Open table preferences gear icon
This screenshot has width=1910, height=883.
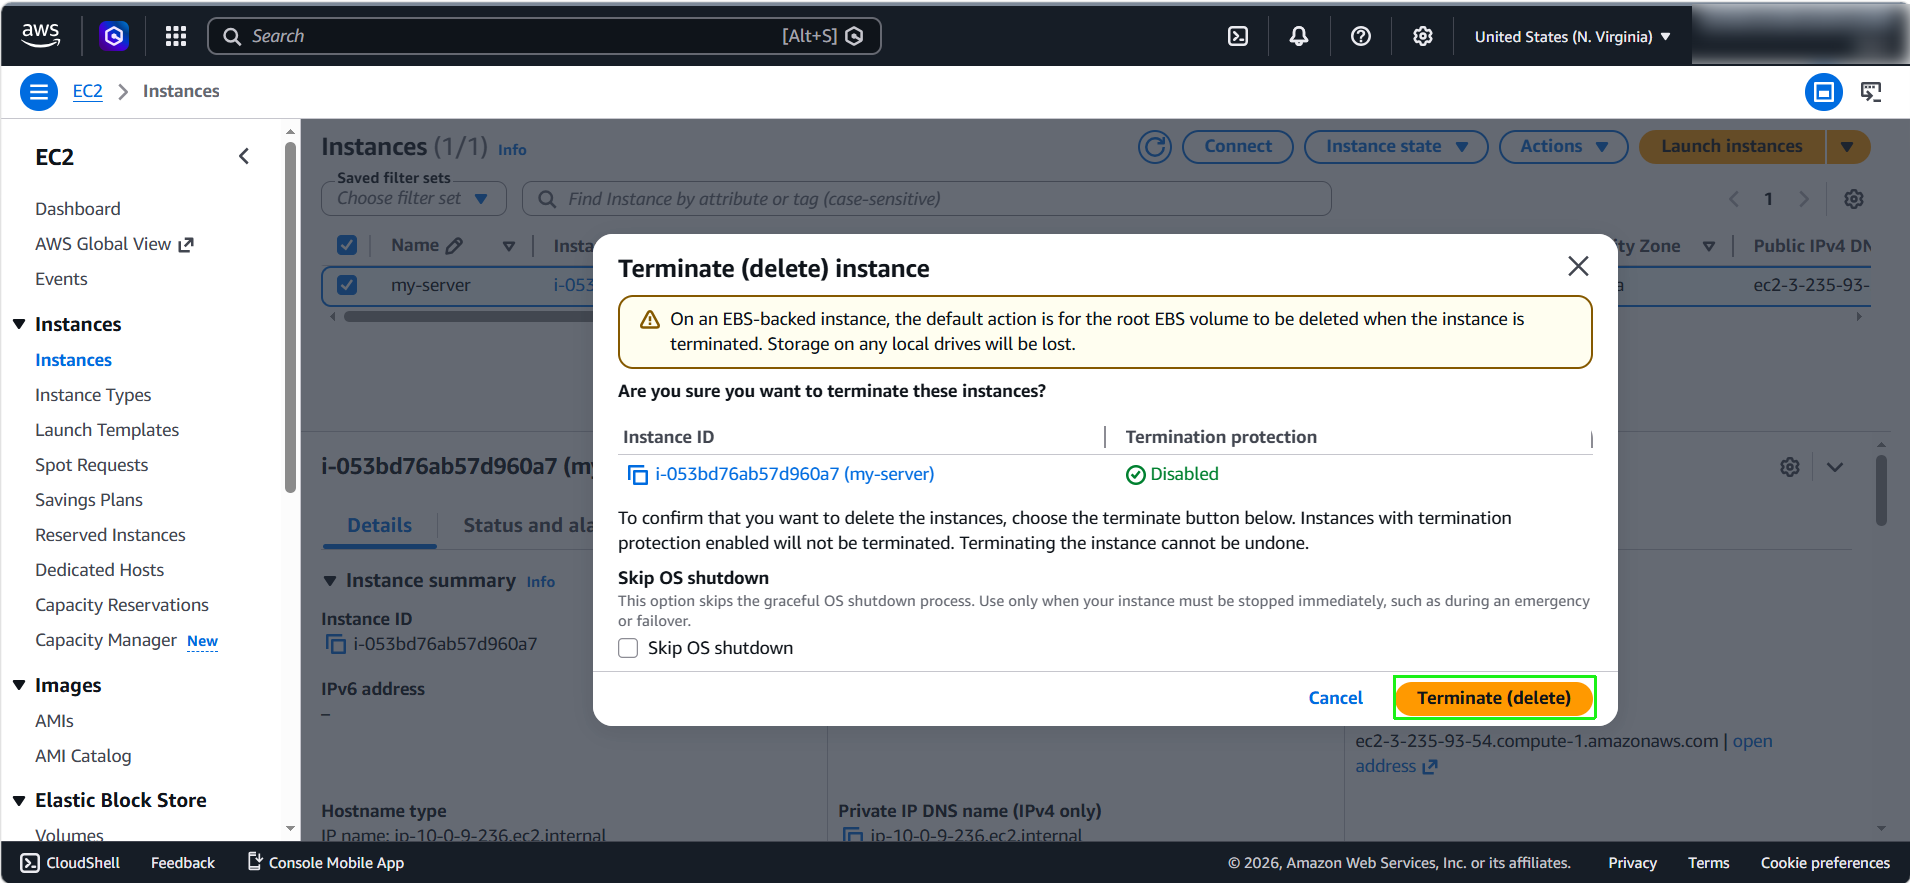click(x=1854, y=199)
